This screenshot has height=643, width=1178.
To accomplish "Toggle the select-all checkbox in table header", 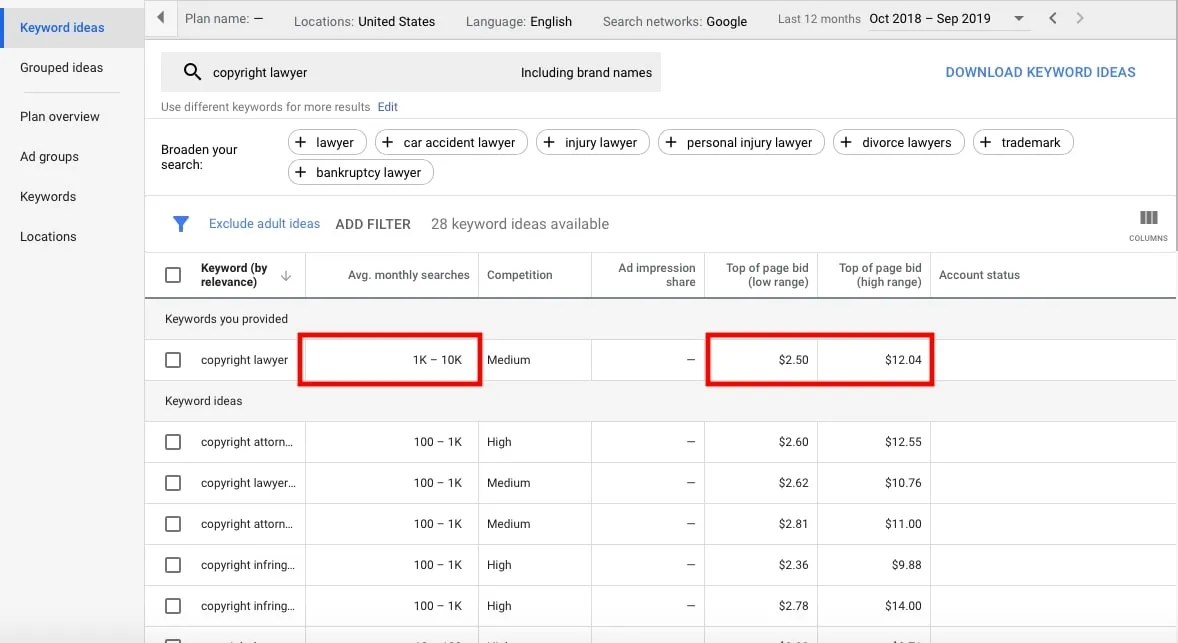I will click(x=173, y=275).
